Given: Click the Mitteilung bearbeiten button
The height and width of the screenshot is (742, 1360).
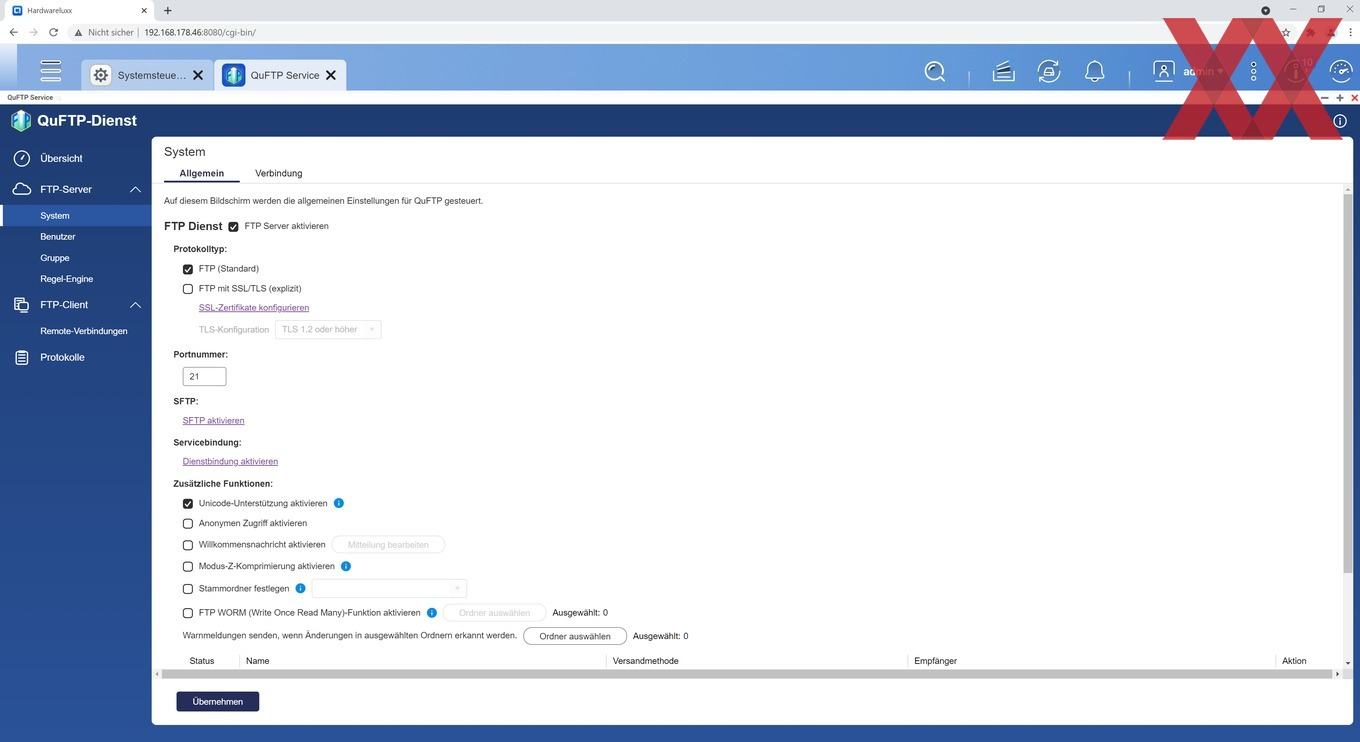Looking at the screenshot, I should click(x=388, y=545).
